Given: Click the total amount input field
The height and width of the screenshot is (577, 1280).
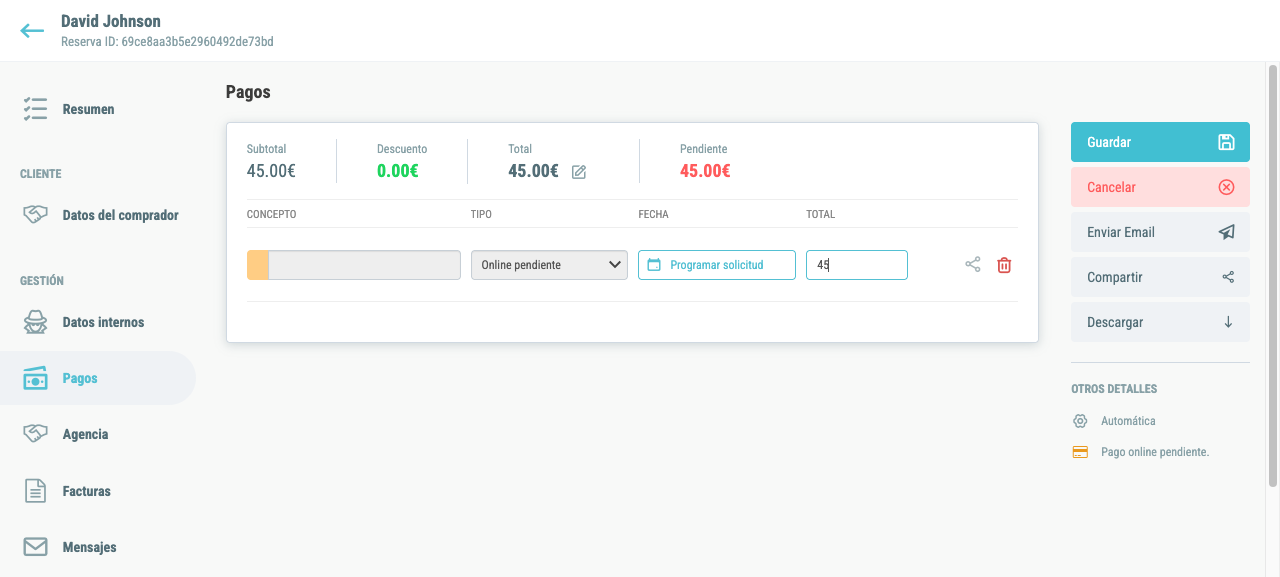Looking at the screenshot, I should pyautogui.click(x=857, y=265).
